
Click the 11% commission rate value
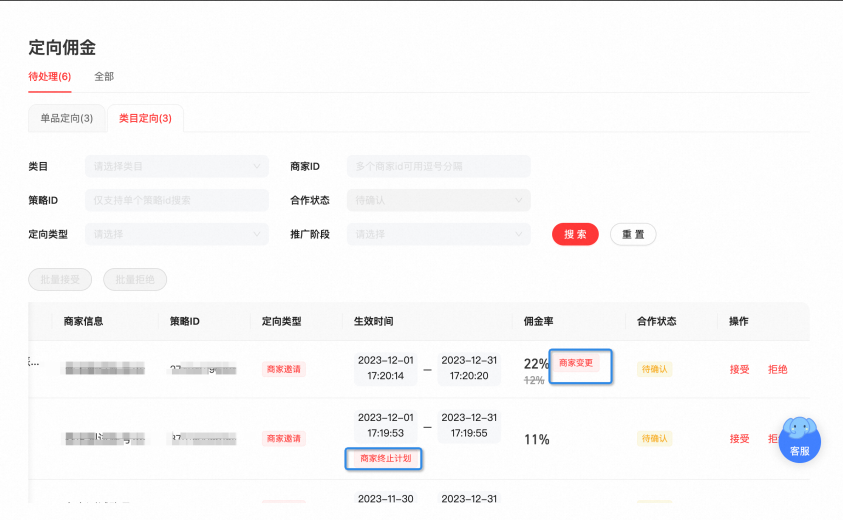point(537,440)
